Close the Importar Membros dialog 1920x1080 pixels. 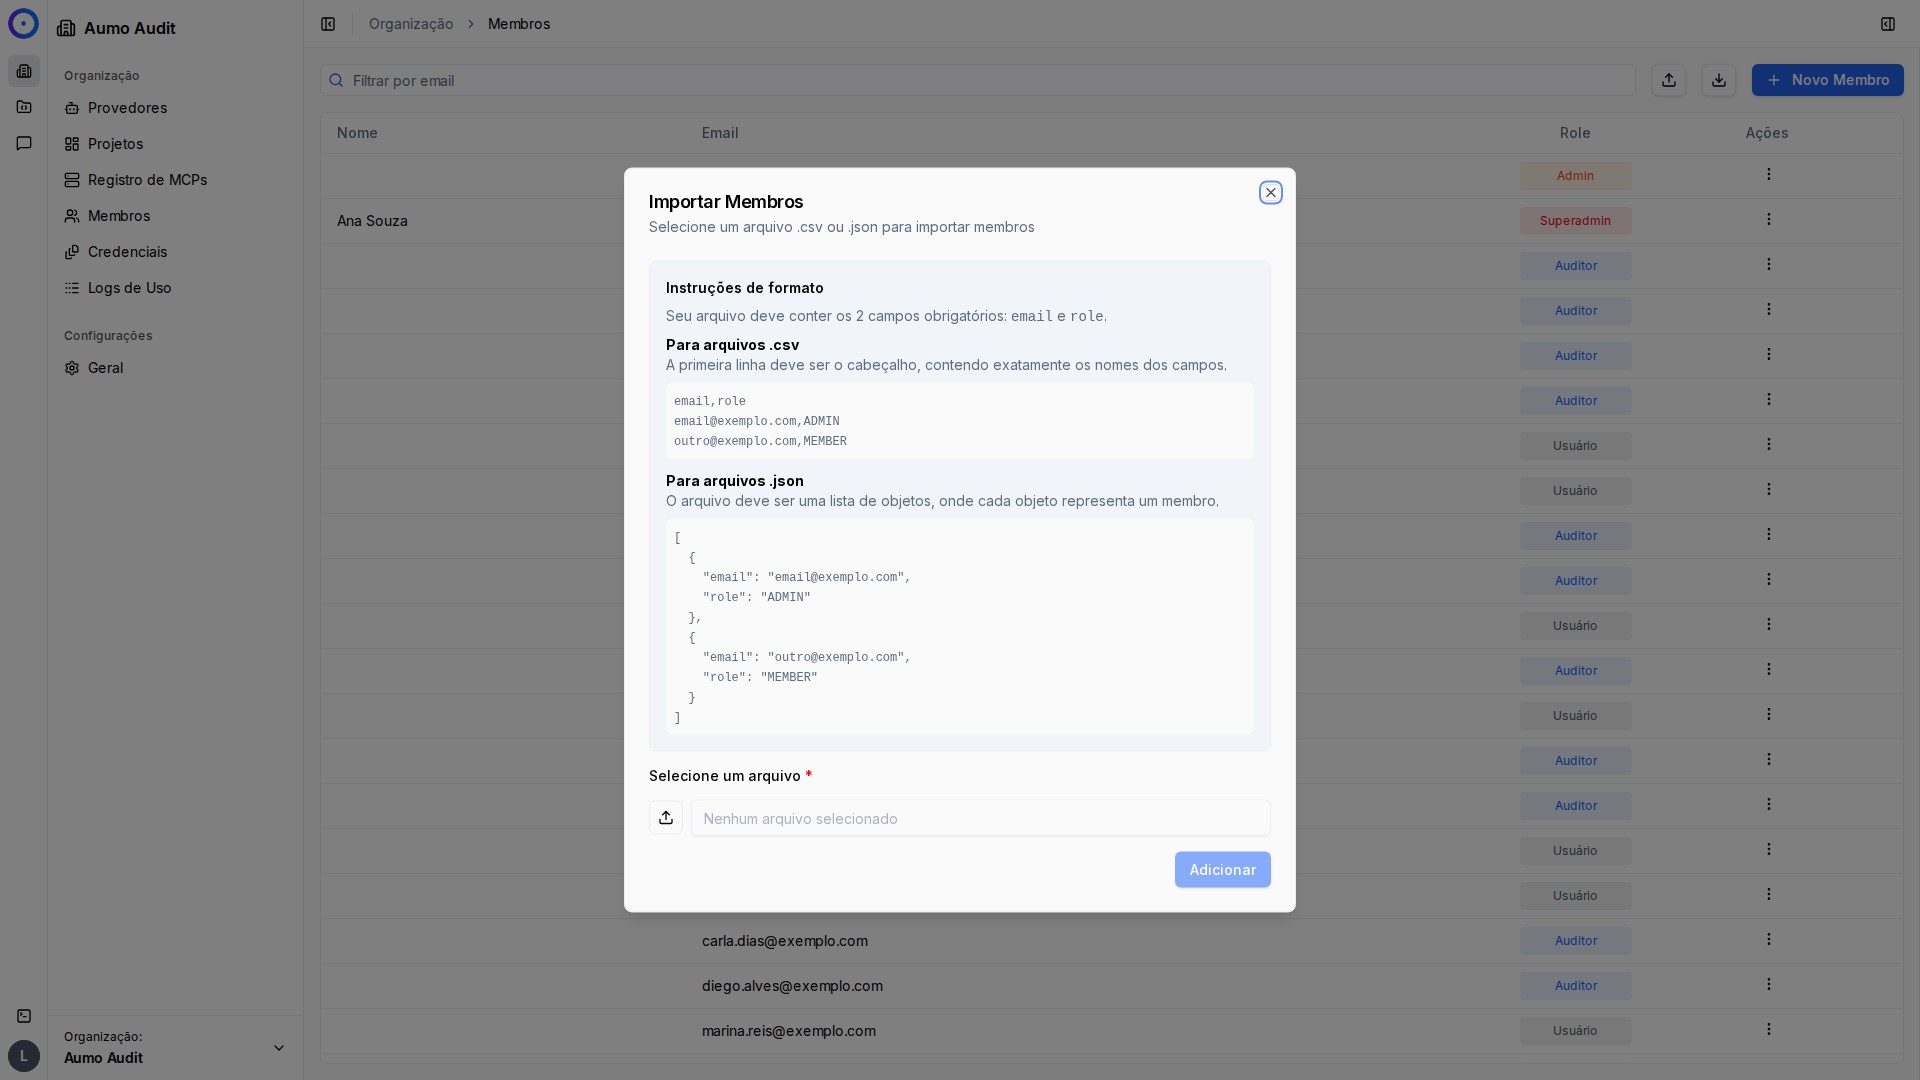(x=1270, y=193)
